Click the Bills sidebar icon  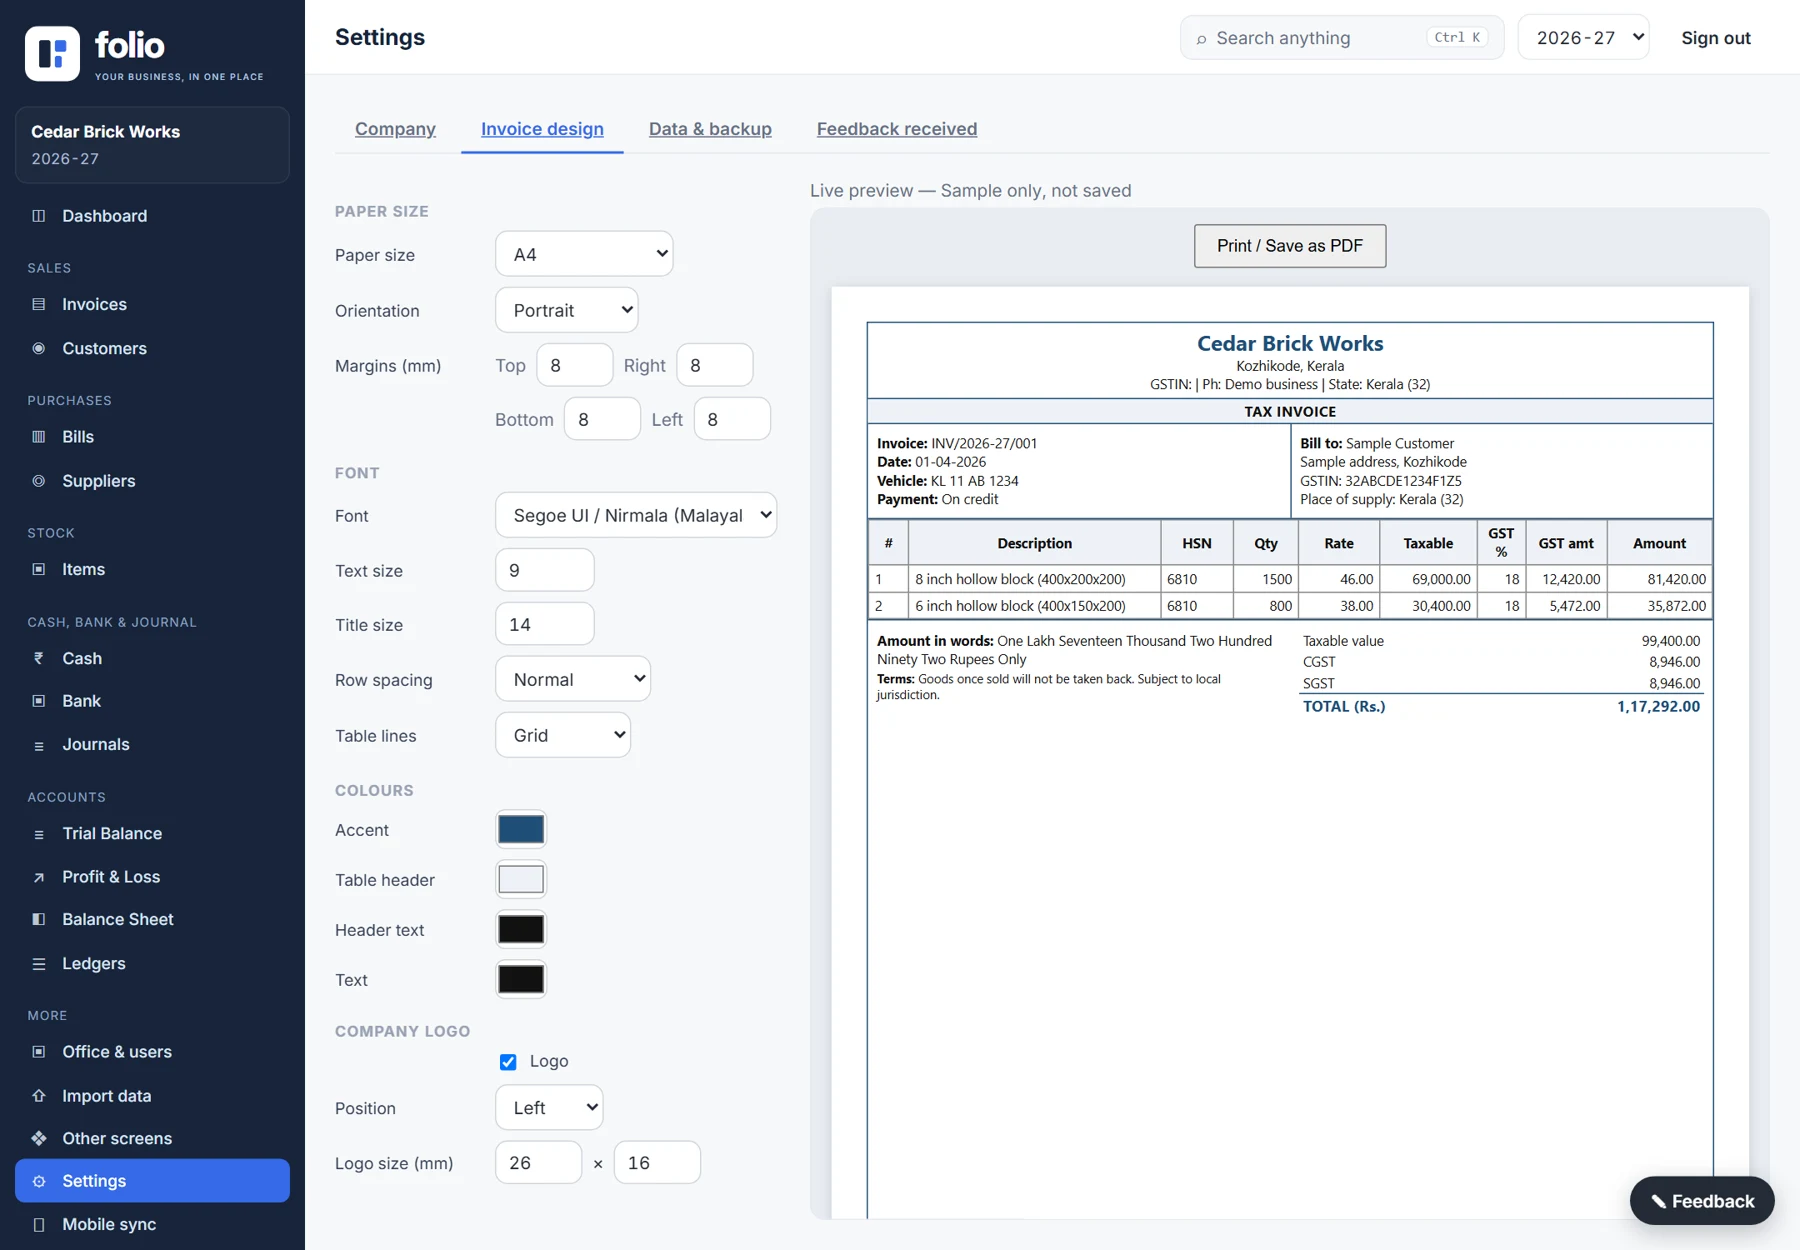(39, 437)
